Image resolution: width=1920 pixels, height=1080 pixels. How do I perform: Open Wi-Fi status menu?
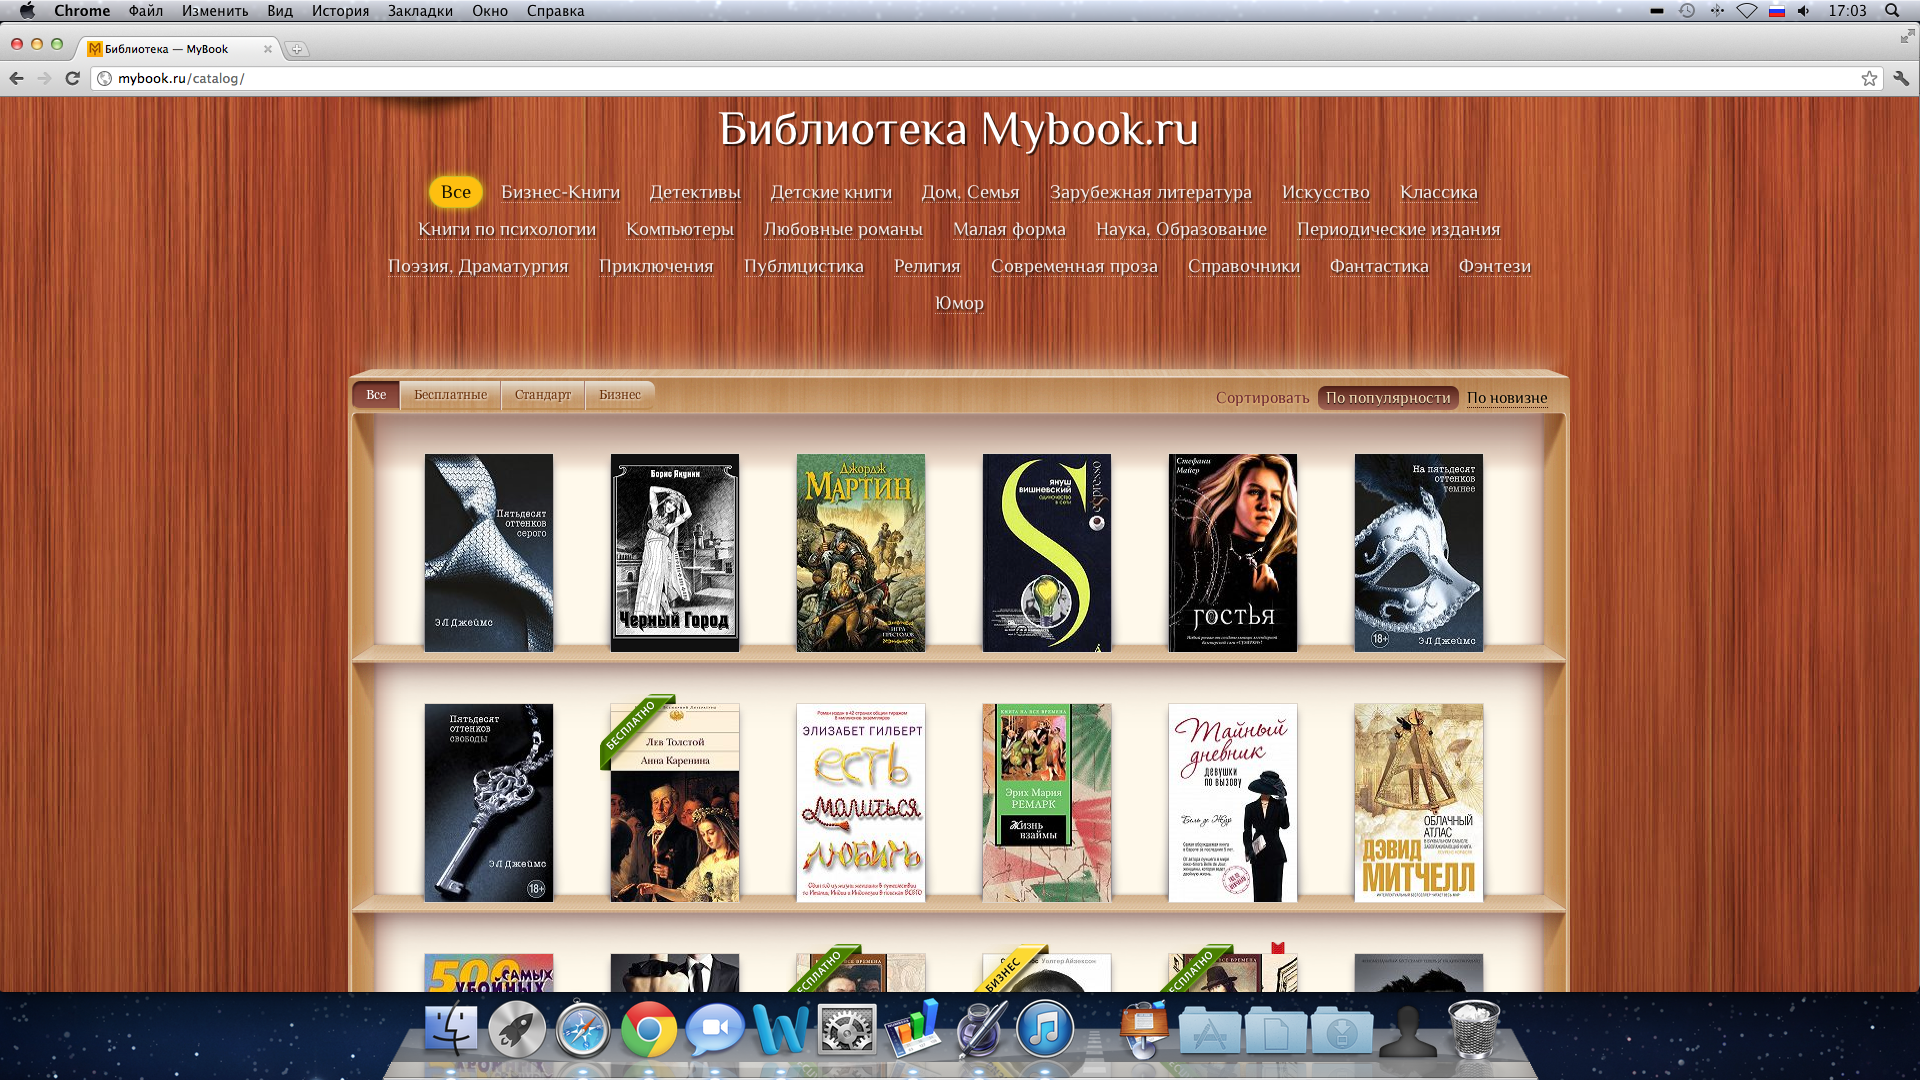click(x=1747, y=11)
